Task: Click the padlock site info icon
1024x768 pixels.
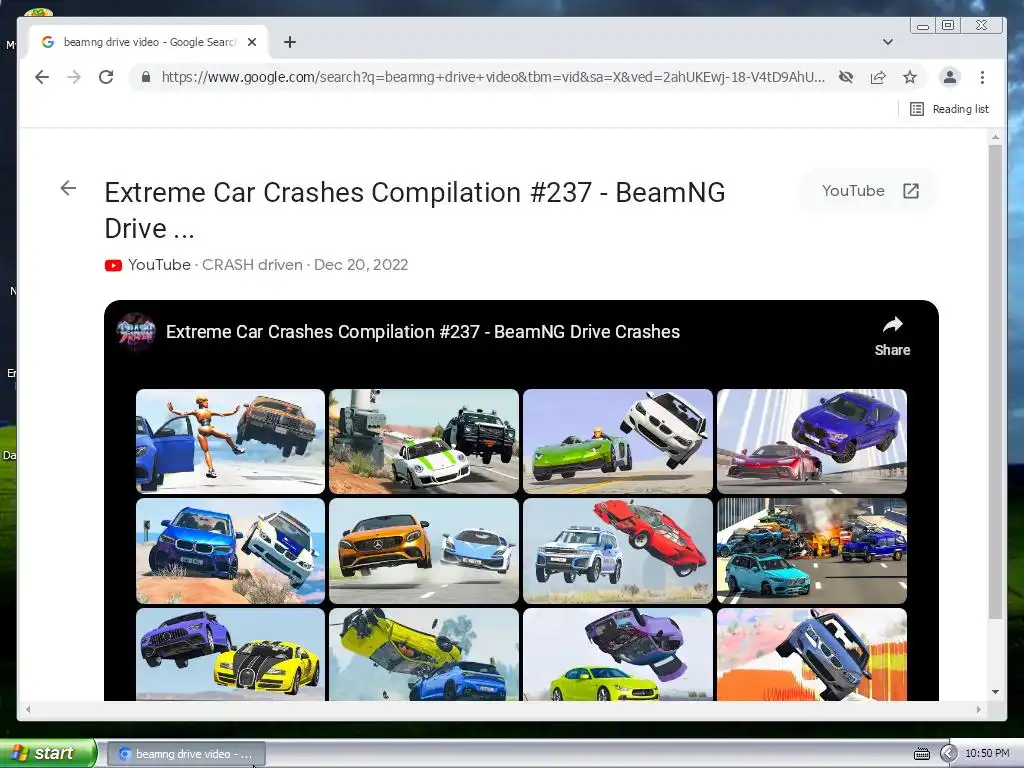Action: pos(146,77)
